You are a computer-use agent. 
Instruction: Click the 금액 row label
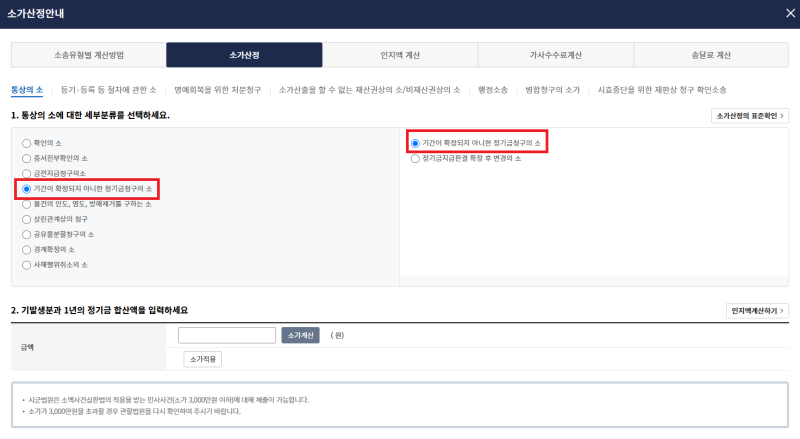28,347
